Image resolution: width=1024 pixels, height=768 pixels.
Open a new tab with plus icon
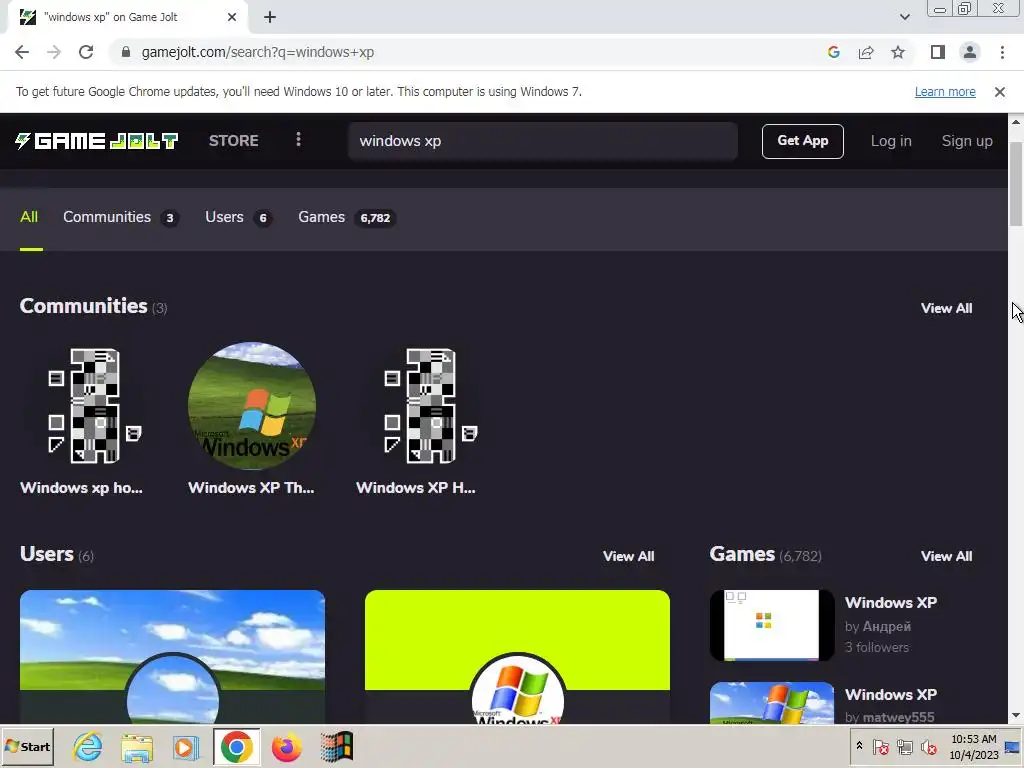270,18
